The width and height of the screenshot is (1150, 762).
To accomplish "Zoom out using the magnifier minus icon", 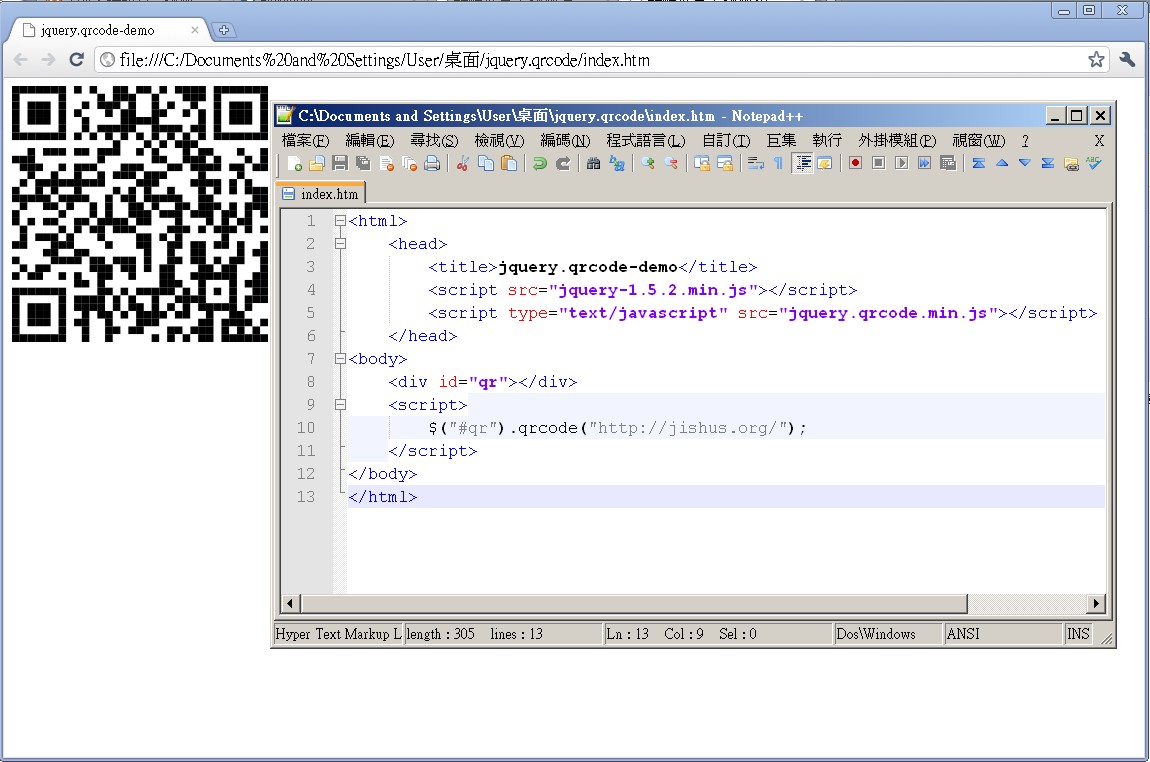I will click(671, 164).
